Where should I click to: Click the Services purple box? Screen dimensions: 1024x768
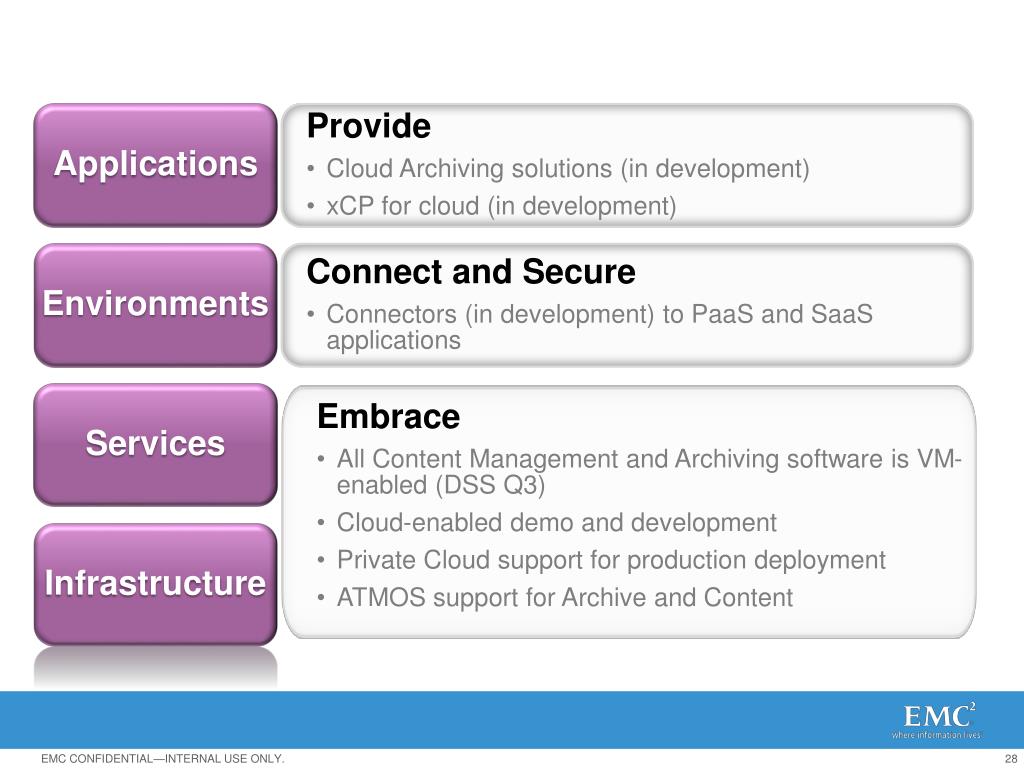[x=155, y=445]
